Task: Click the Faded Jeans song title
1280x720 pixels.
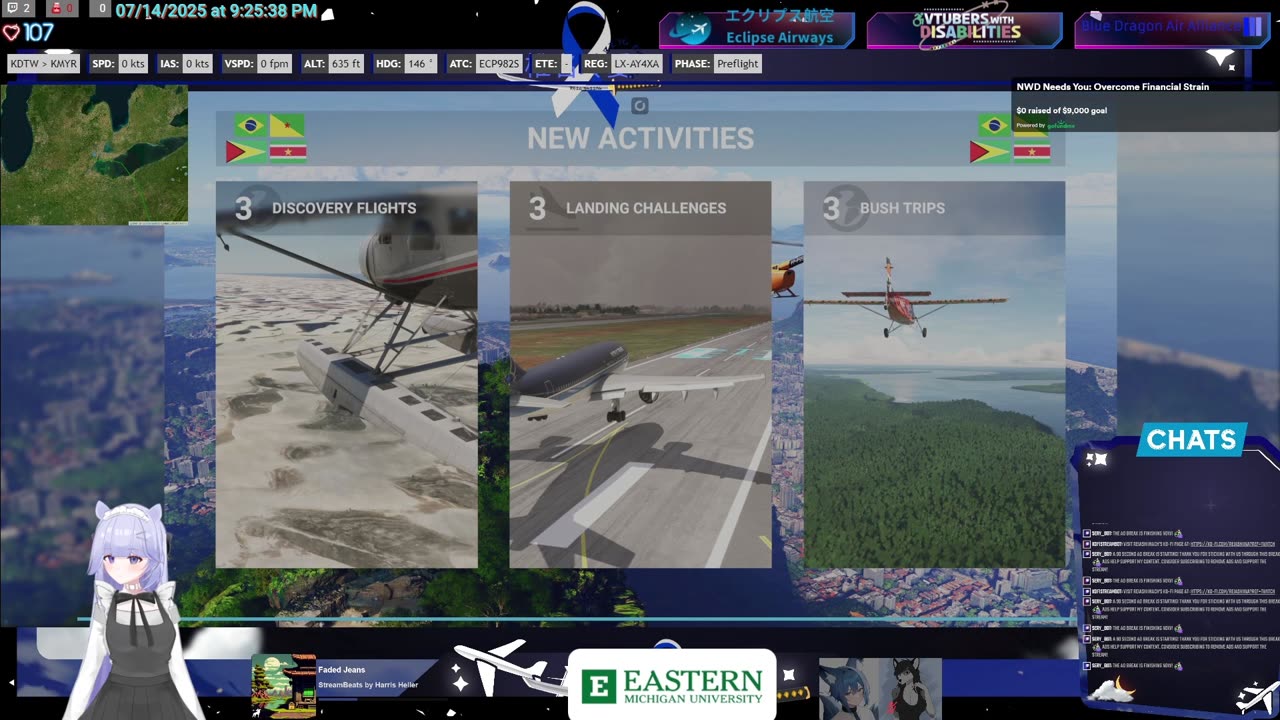Action: (341, 670)
